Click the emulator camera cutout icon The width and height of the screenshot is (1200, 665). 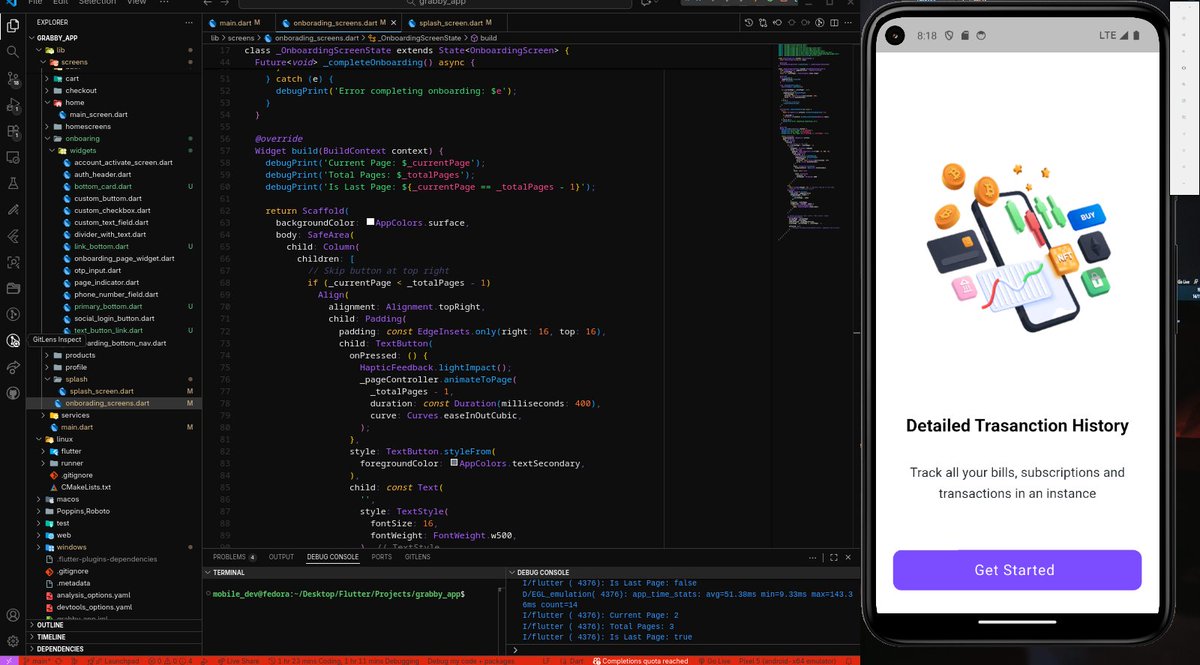point(895,35)
